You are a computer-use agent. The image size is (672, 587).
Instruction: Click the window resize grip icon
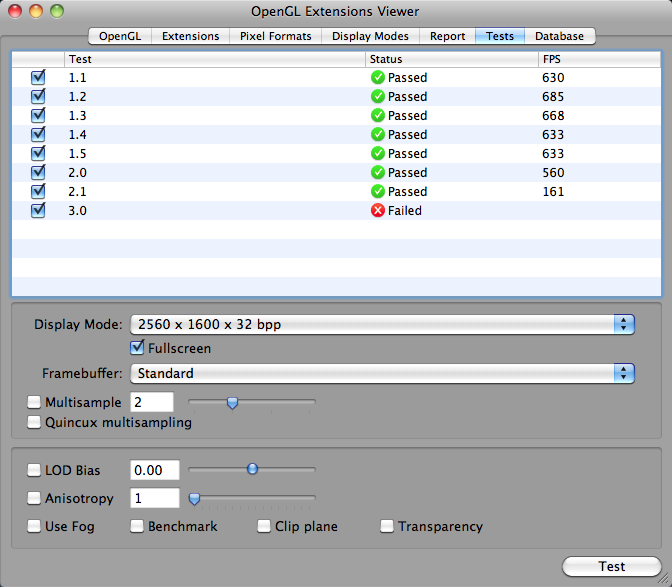tap(664, 579)
